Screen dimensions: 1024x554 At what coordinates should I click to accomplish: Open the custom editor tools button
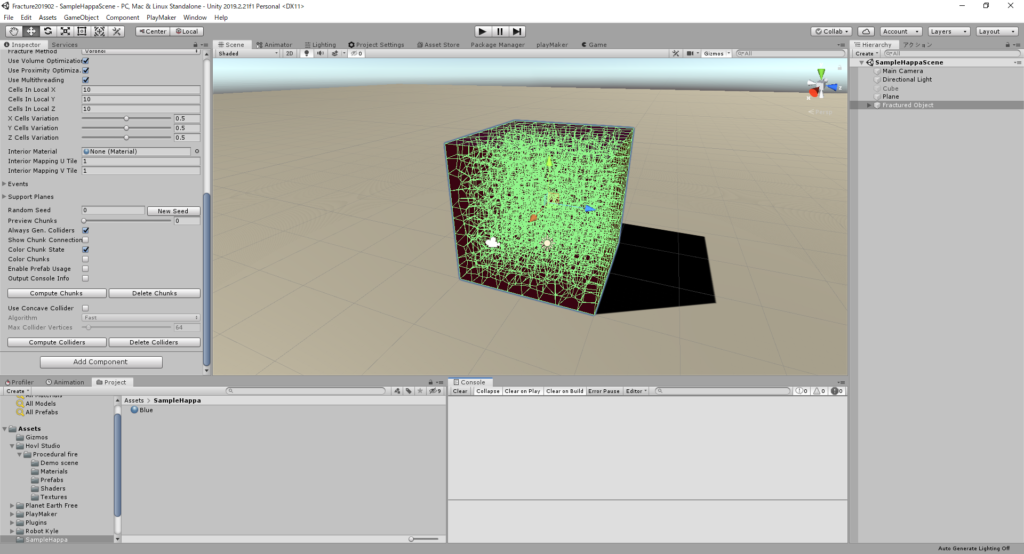point(116,31)
